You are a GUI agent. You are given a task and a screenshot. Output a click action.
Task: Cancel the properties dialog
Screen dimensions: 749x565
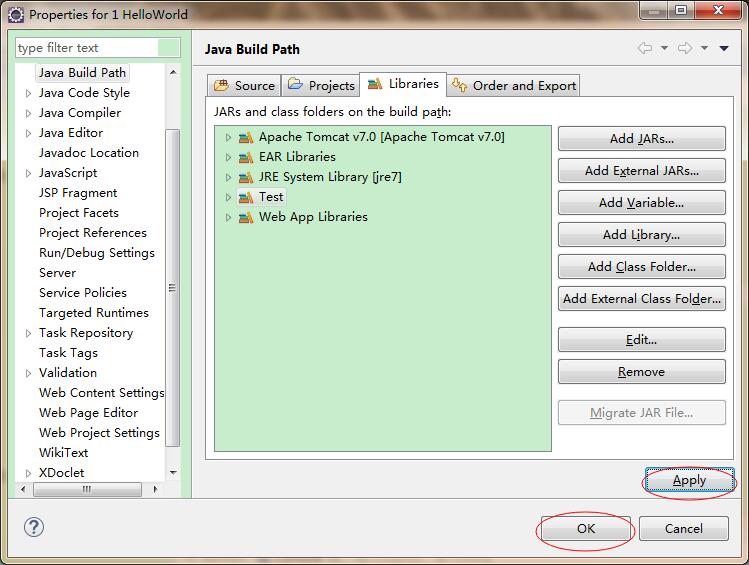pos(684,528)
